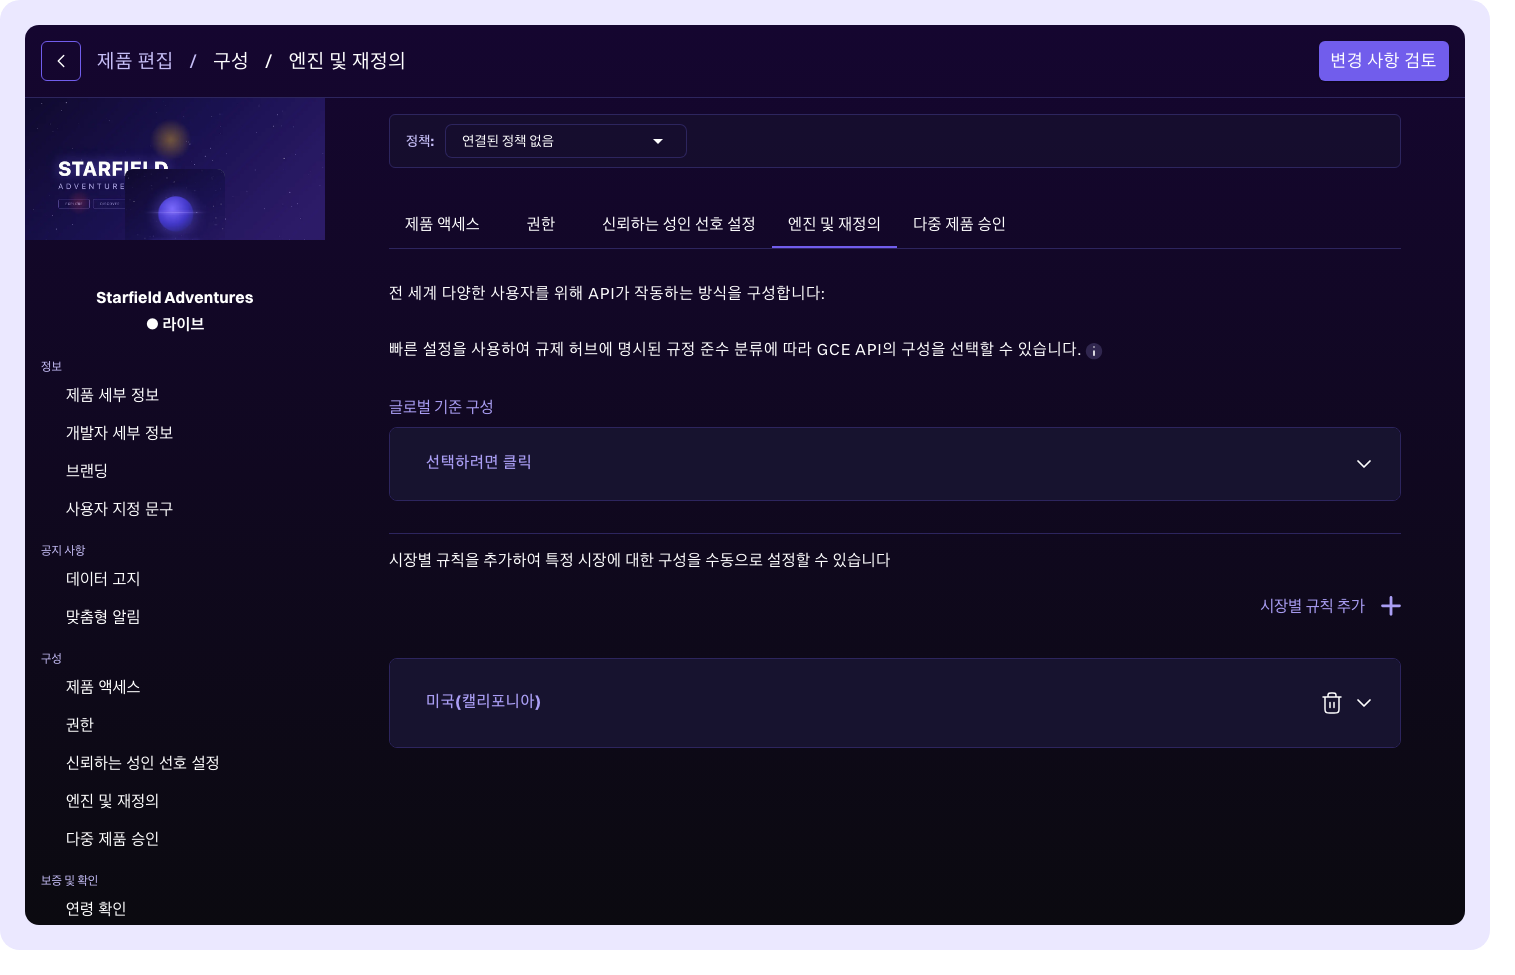Click the 변경 사항 검토 button
Image resolution: width=1515 pixels, height=975 pixels.
(1384, 61)
